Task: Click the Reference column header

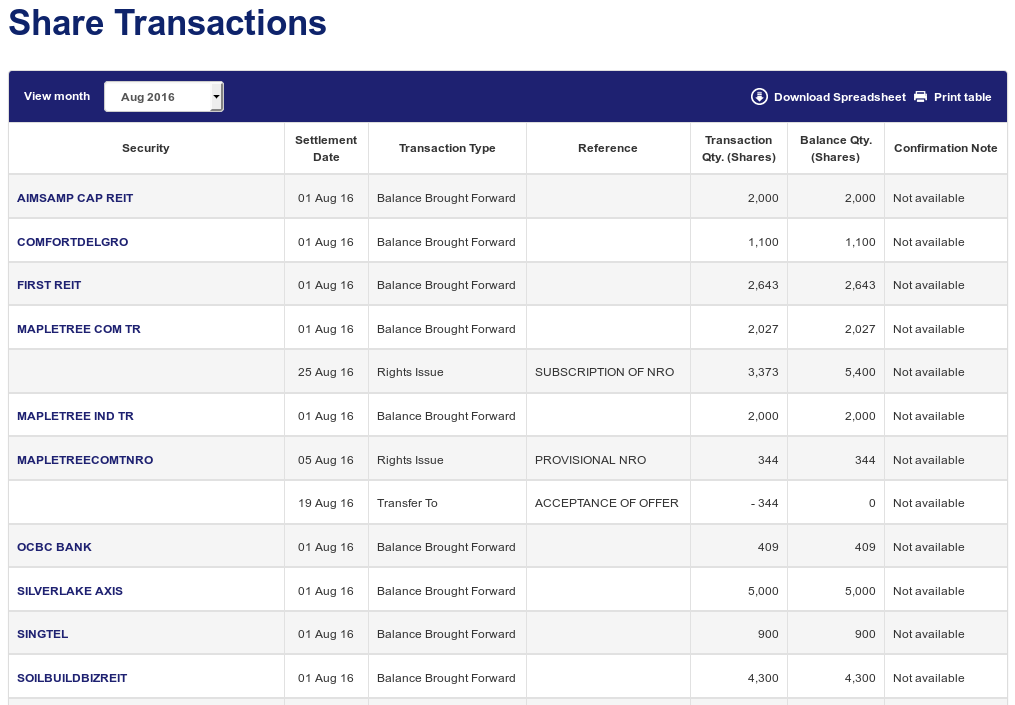Action: point(608,148)
